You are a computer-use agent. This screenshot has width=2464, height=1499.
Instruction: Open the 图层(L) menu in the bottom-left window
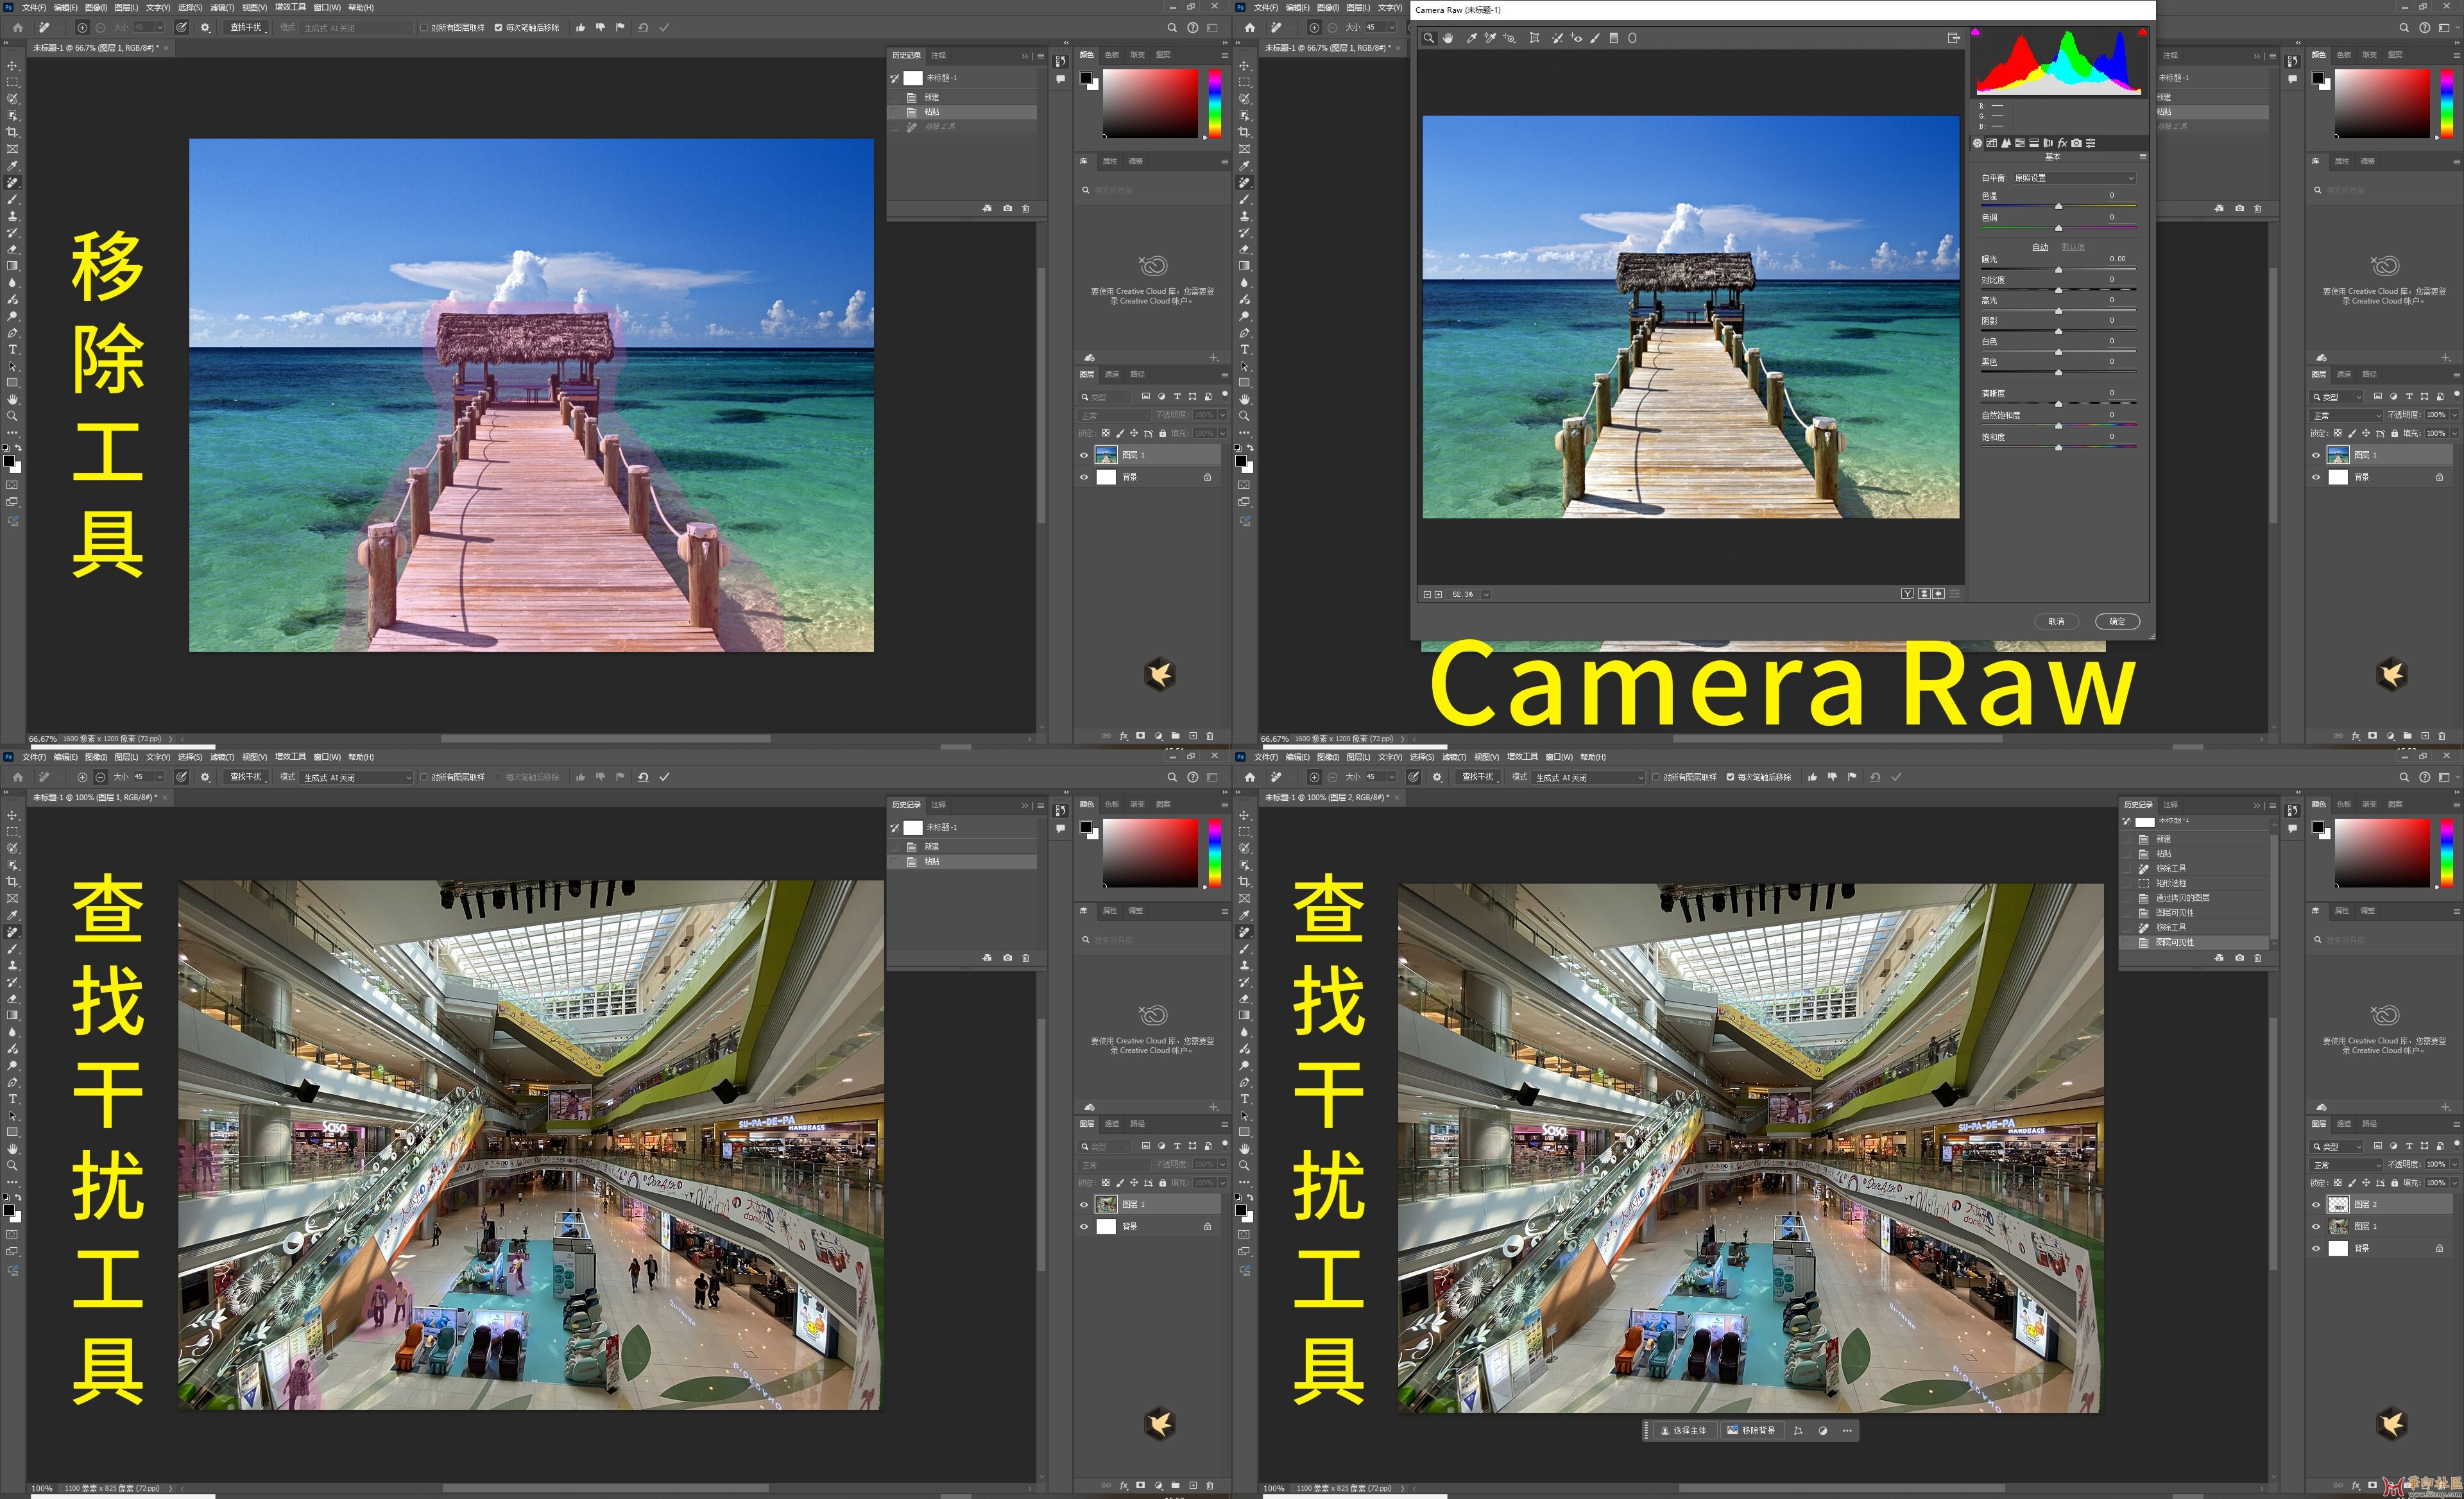[127, 757]
